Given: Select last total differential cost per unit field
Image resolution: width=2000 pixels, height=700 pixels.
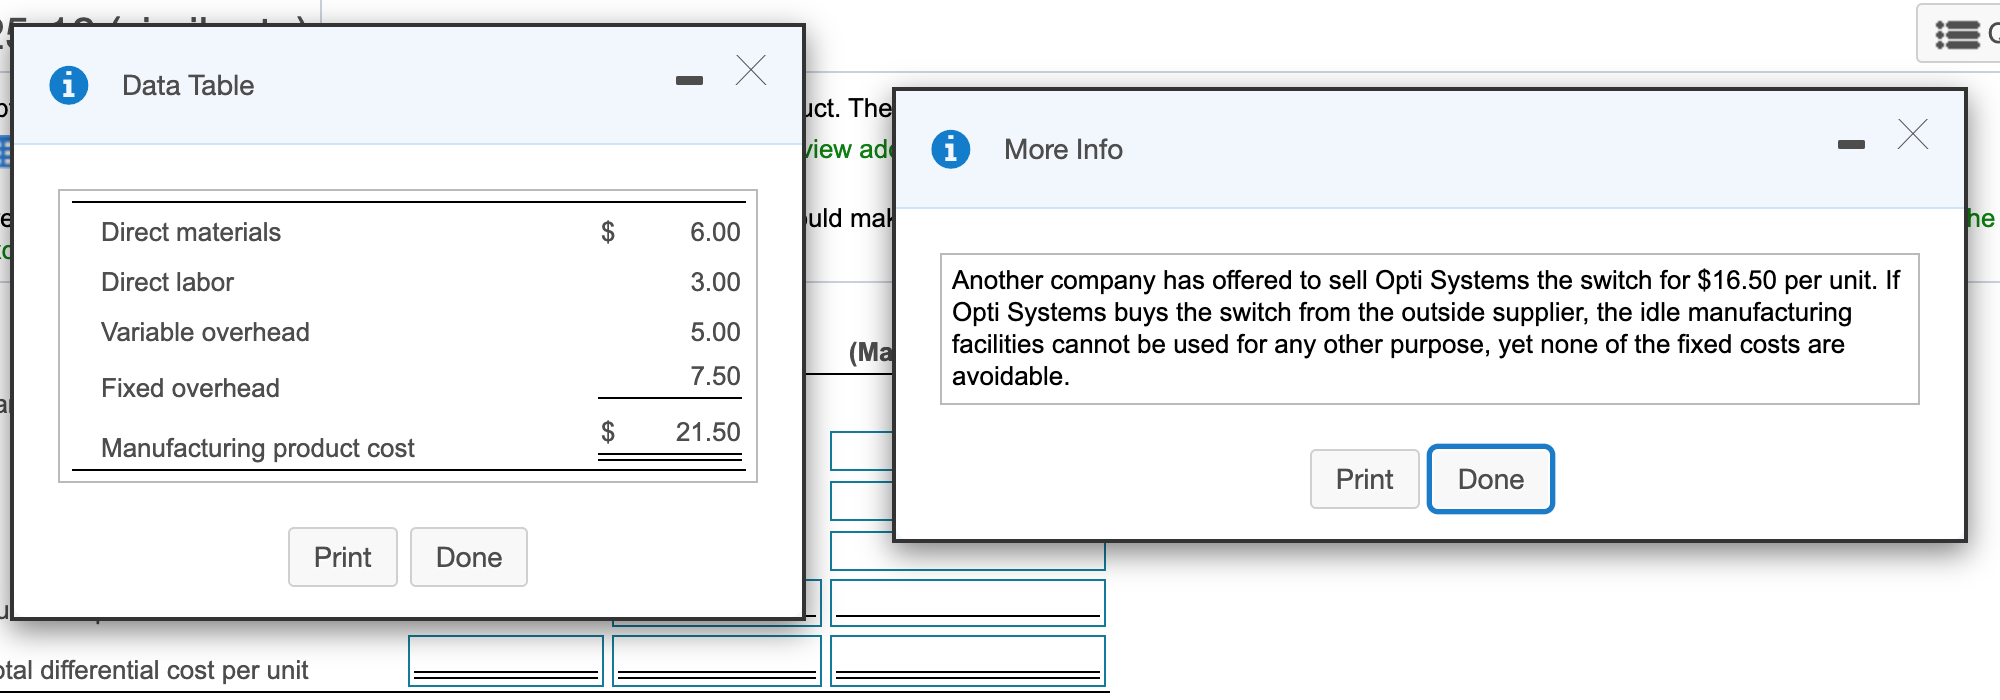Looking at the screenshot, I should pos(968,661).
